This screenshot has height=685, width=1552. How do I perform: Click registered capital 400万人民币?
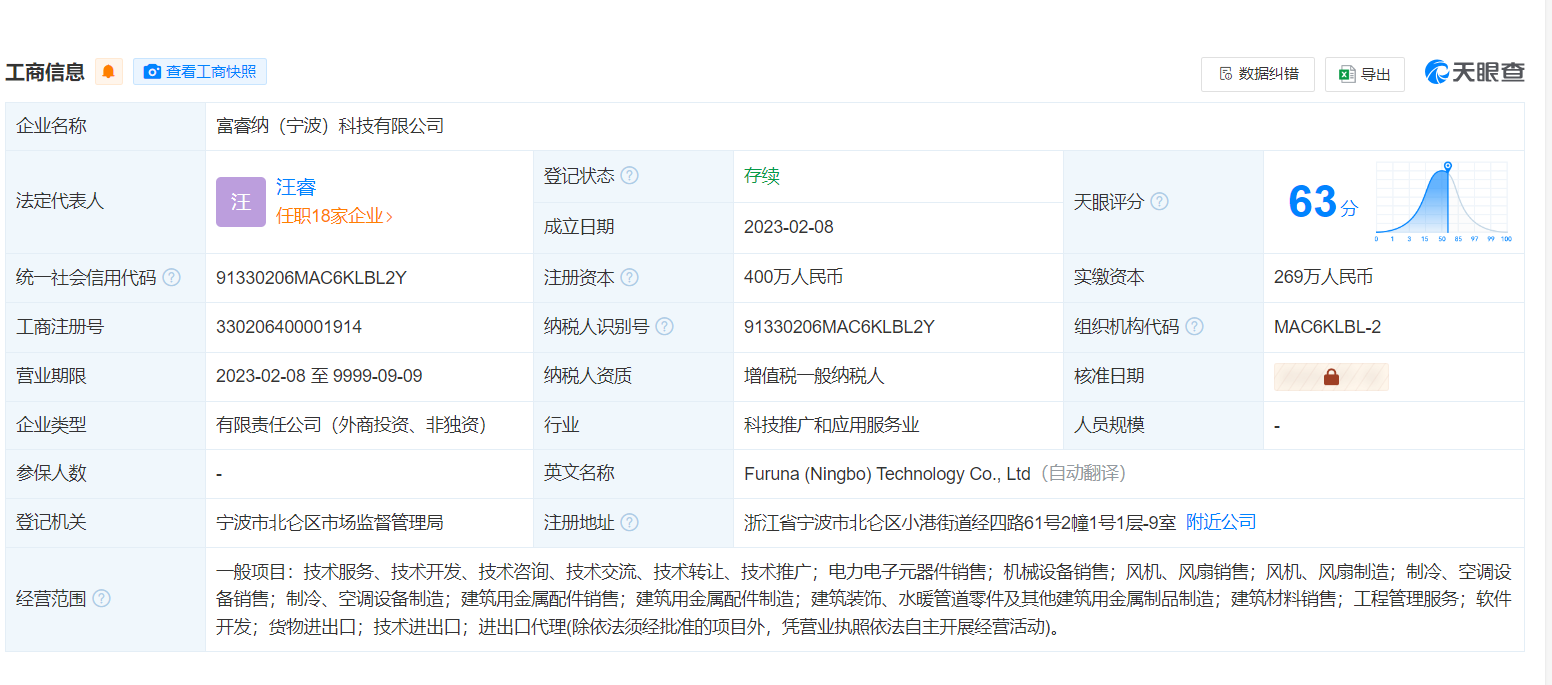[x=793, y=277]
